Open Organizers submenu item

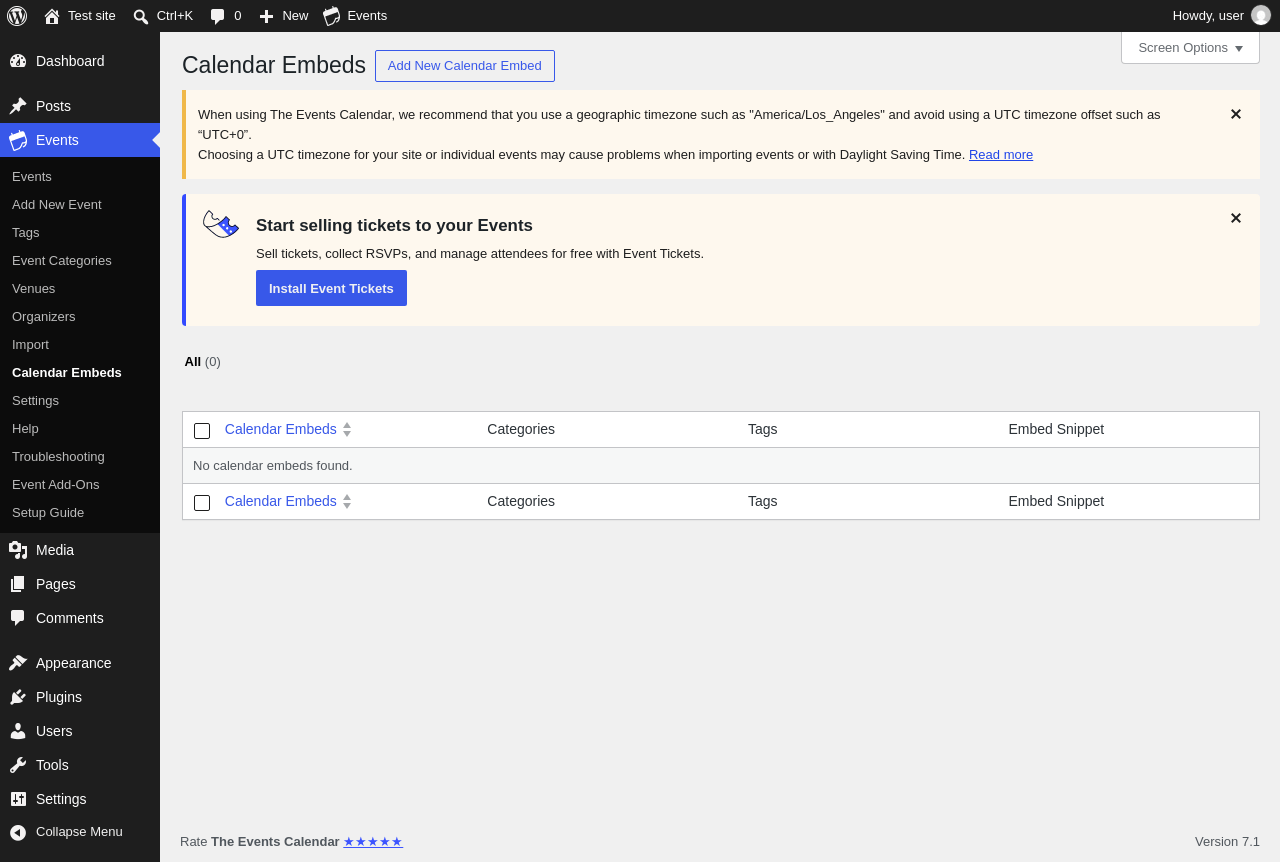click(44, 317)
